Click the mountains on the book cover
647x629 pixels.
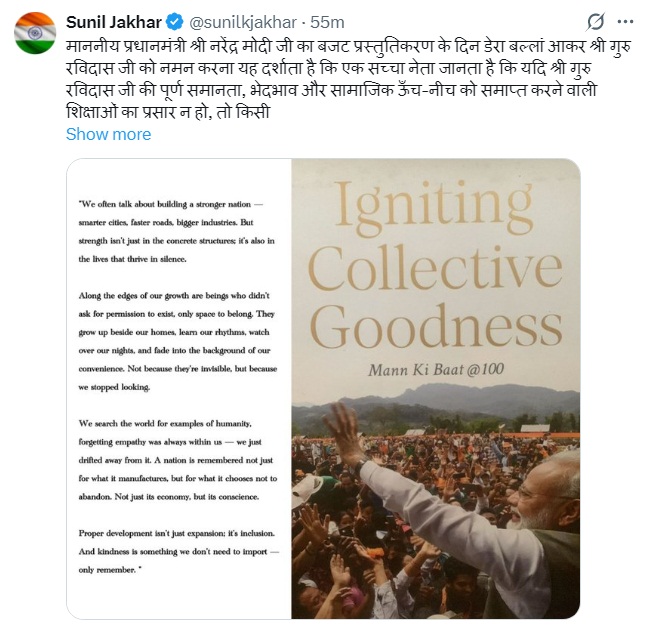pyautogui.click(x=470, y=400)
